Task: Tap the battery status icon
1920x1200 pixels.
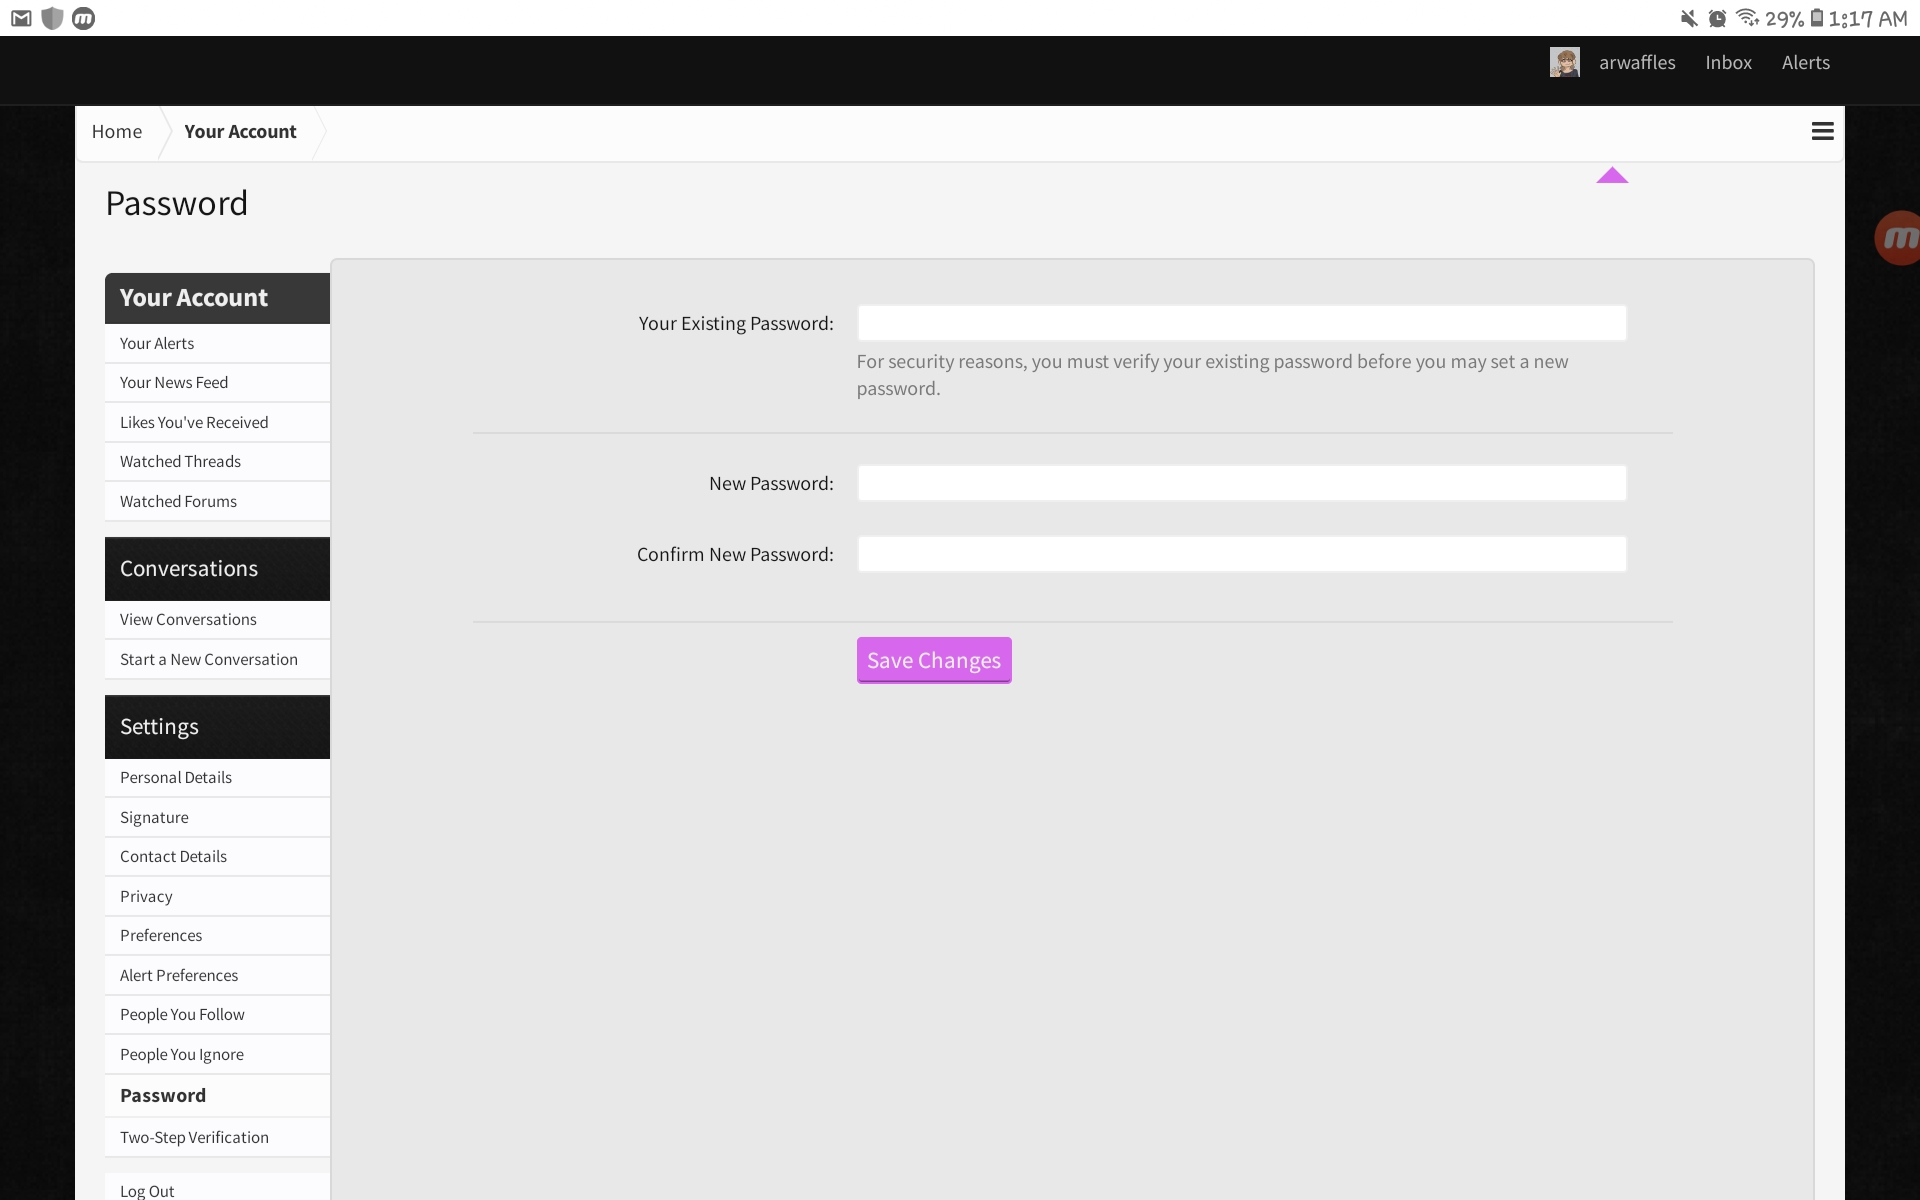Action: click(1817, 18)
